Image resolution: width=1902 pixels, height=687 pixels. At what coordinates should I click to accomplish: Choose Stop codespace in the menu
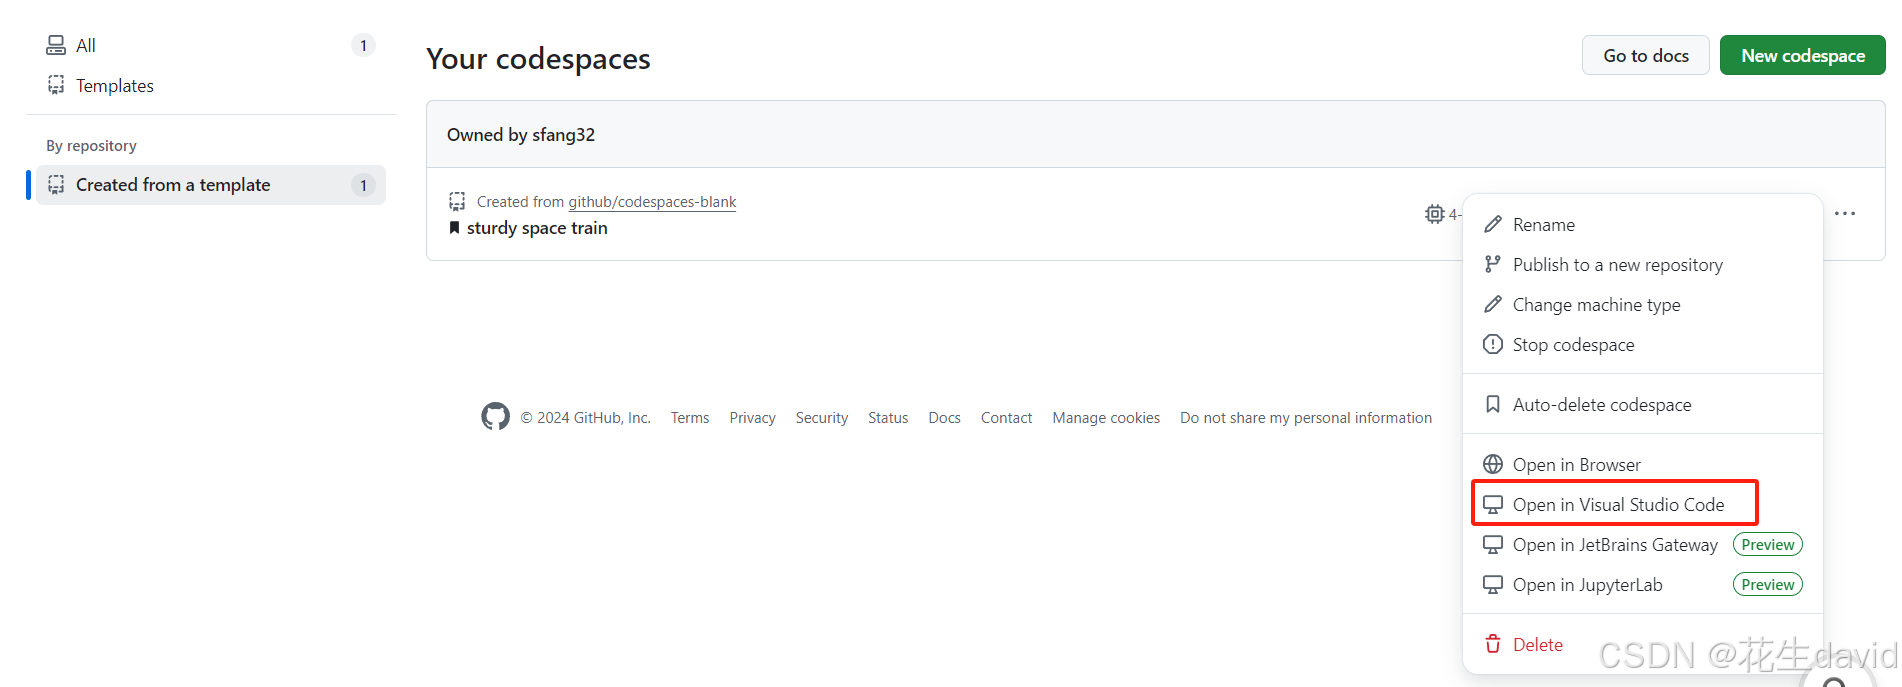click(x=1642, y=344)
